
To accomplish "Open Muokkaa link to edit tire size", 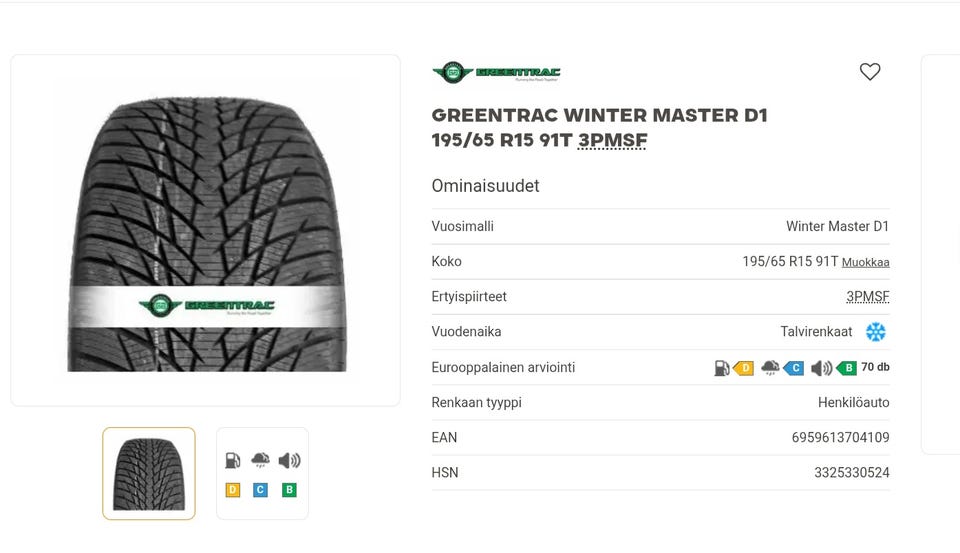I will pos(866,262).
